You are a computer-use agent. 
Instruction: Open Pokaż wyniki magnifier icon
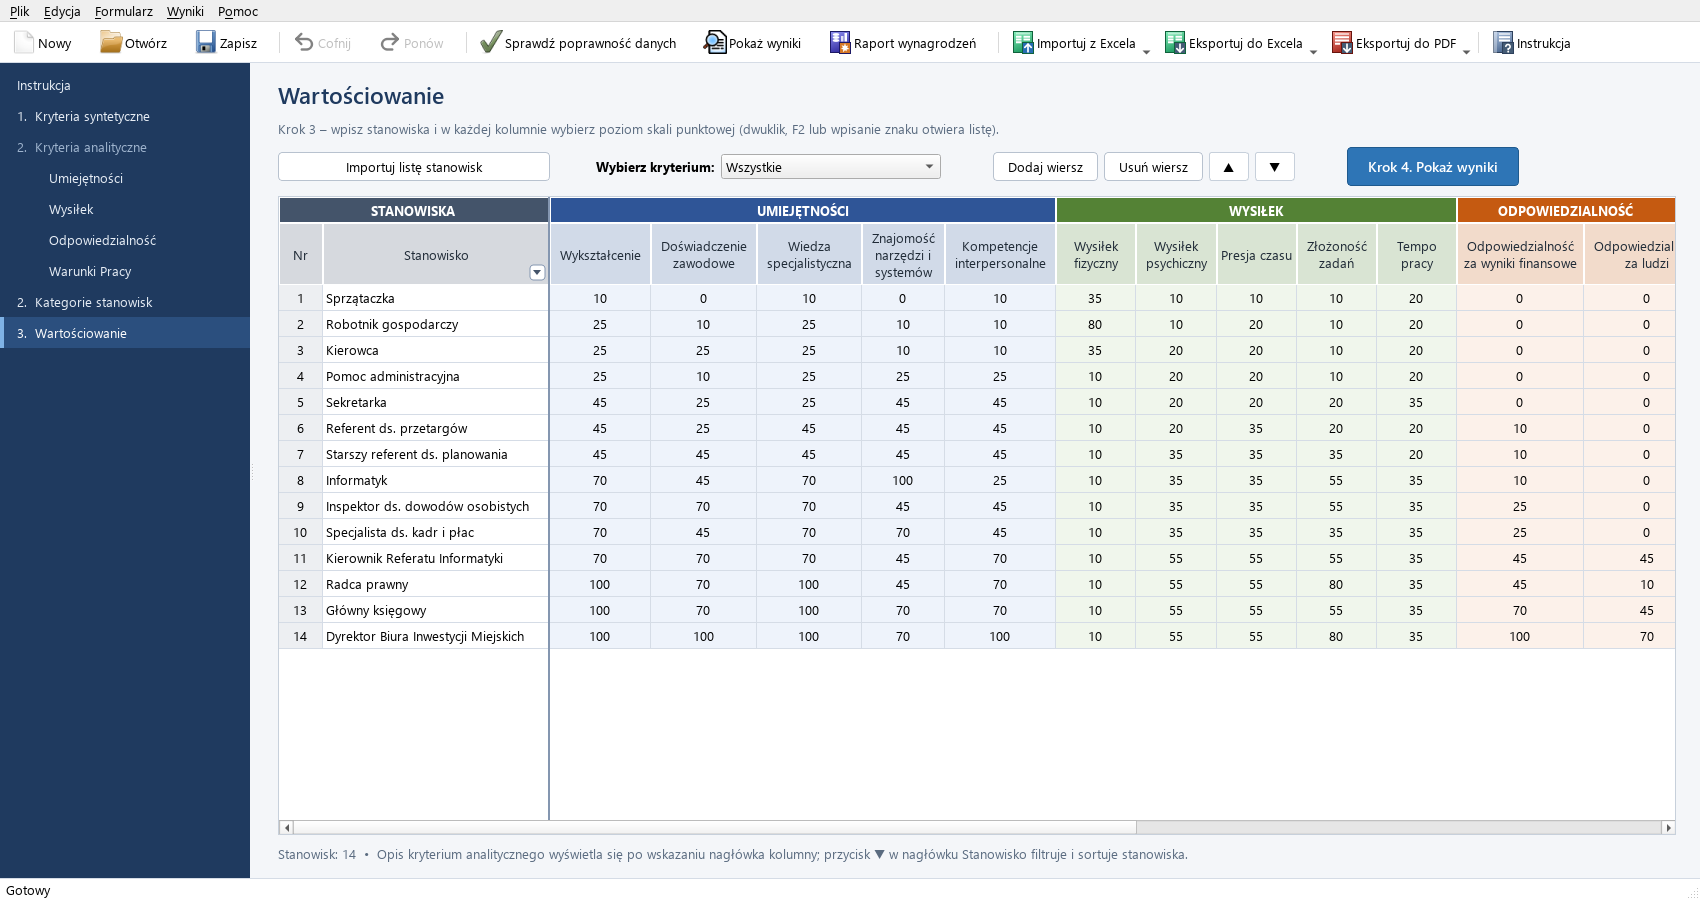(715, 43)
